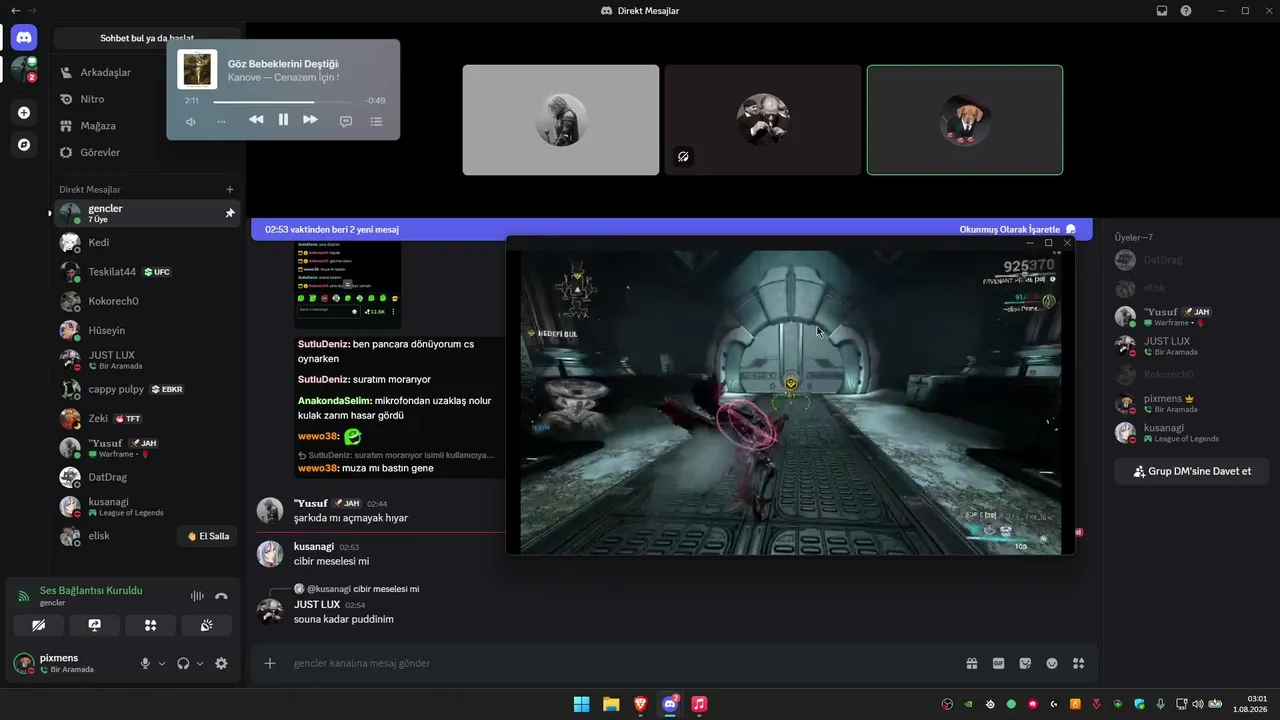Open media player volume control

pyautogui.click(x=191, y=121)
